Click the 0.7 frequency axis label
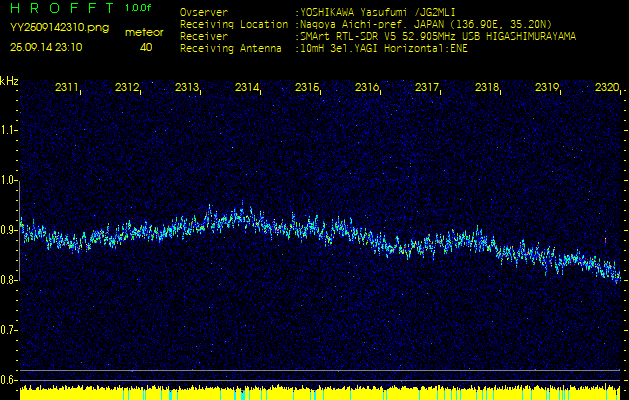This screenshot has height=400, width=629. click(9, 329)
